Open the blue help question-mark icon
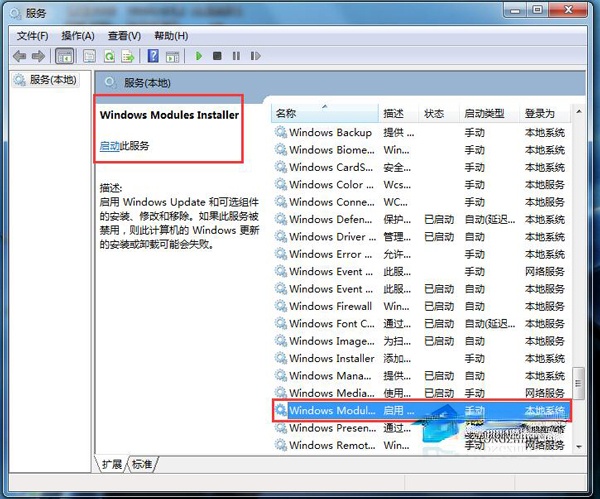The image size is (600, 499). (153, 56)
